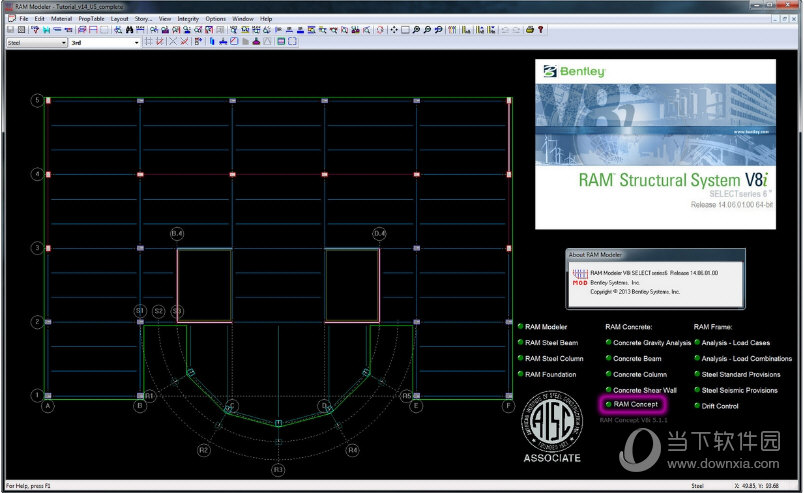Click grid bubble A at the bottom
Screen dimensions: 804x493
point(48,406)
